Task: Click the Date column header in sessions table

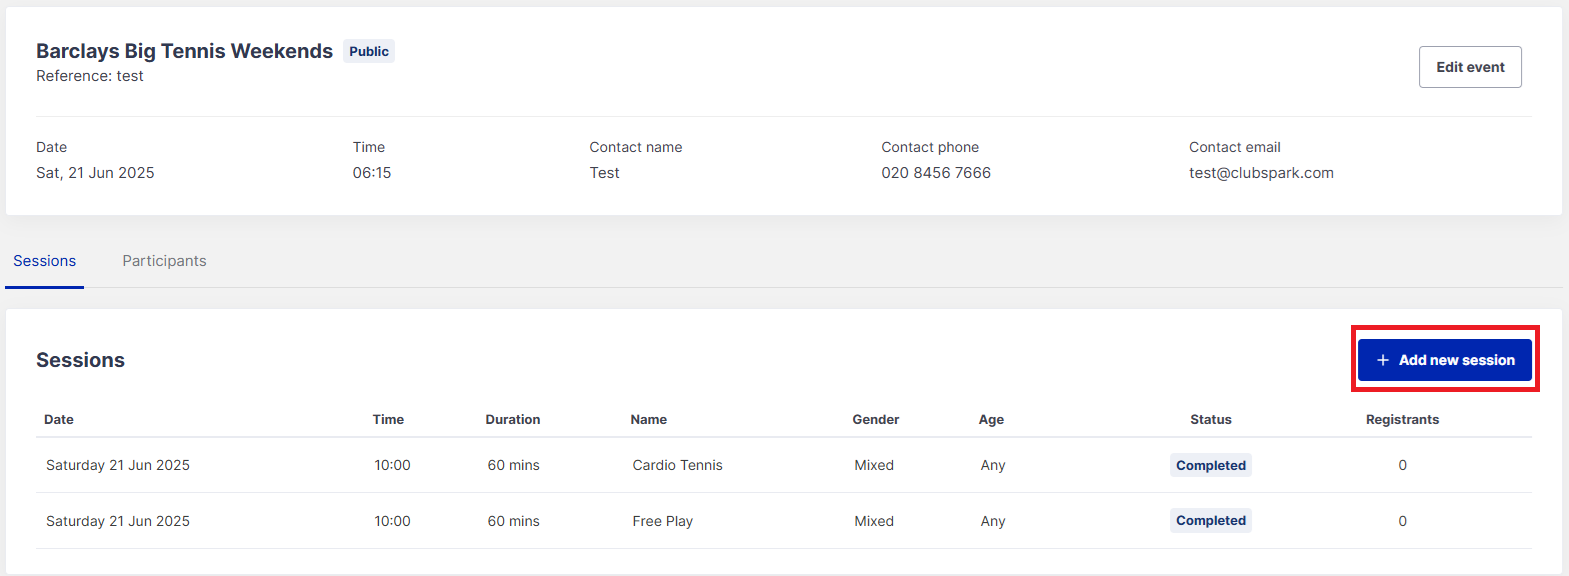Action: [59, 420]
